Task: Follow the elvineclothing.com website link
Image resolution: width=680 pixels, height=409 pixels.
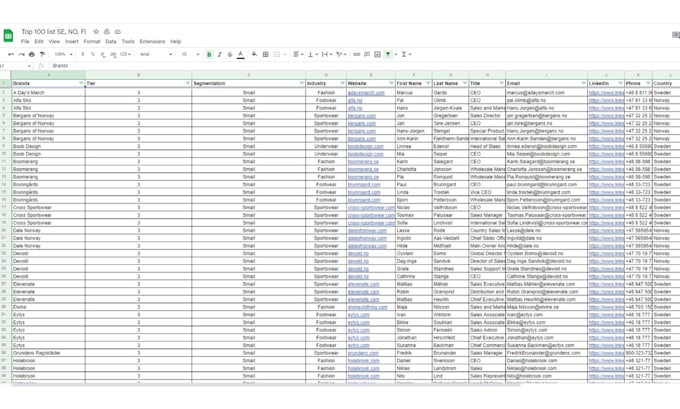Action: click(368, 307)
